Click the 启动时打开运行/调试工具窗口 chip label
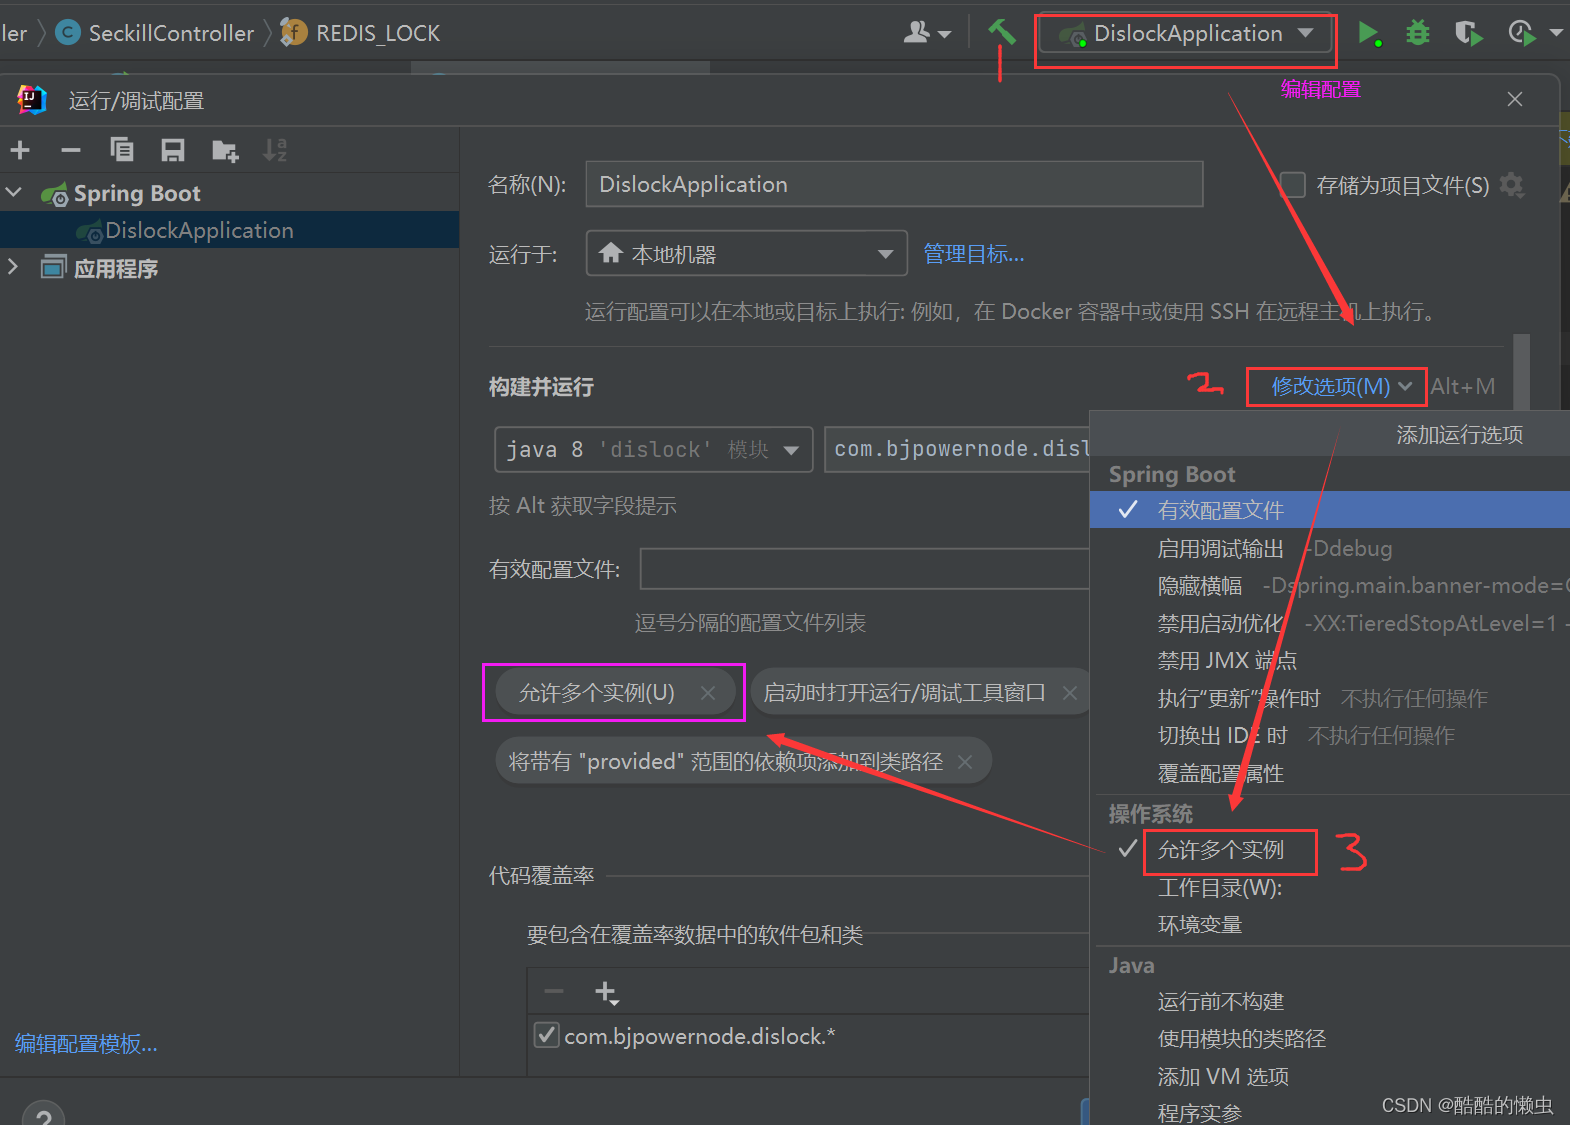The image size is (1570, 1125). (x=904, y=693)
